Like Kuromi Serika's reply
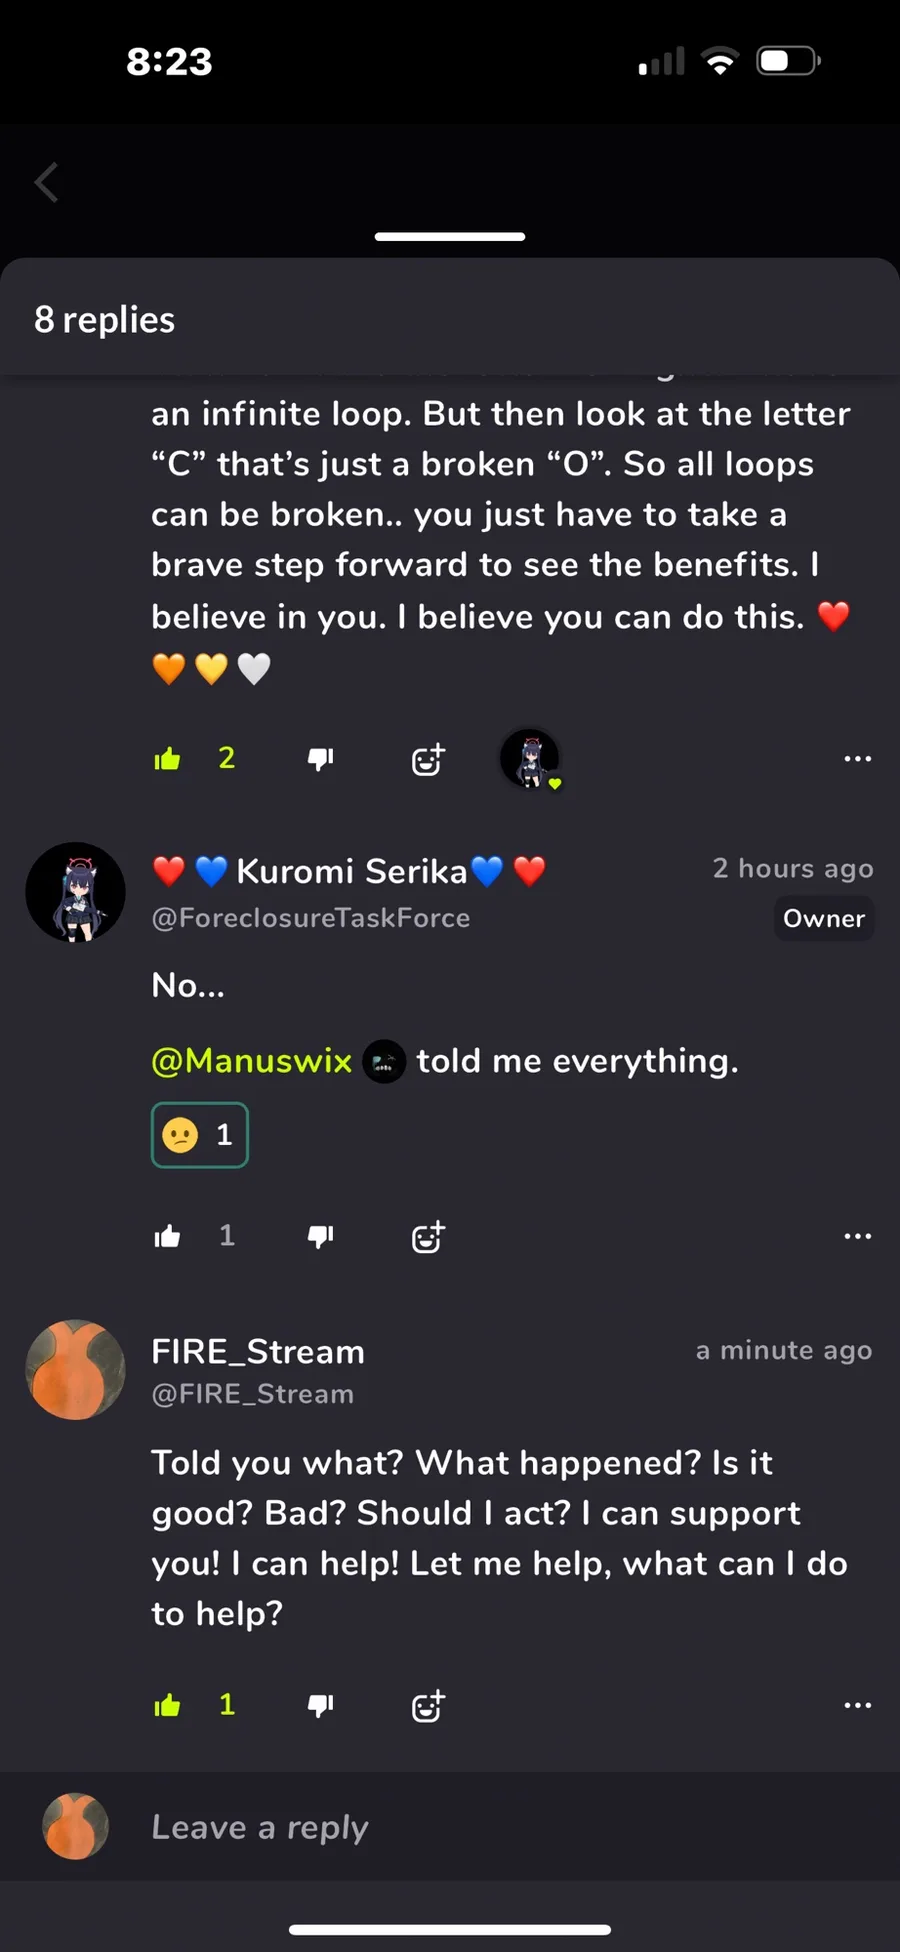Screen dimensions: 900x1952 click(x=167, y=1236)
